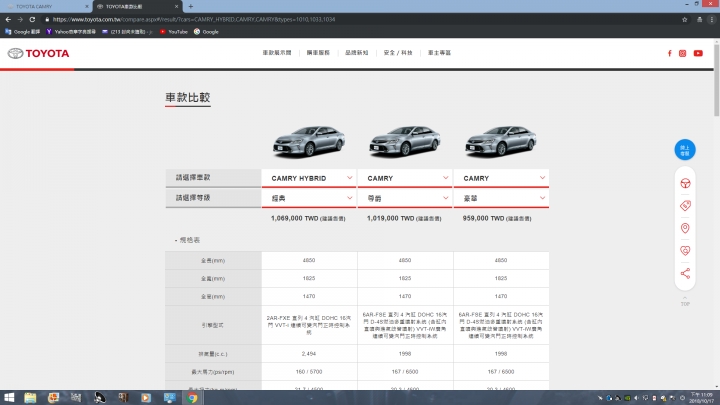The image size is (720, 405).
Task: Click Chrome icon in taskbar
Action: point(192,398)
